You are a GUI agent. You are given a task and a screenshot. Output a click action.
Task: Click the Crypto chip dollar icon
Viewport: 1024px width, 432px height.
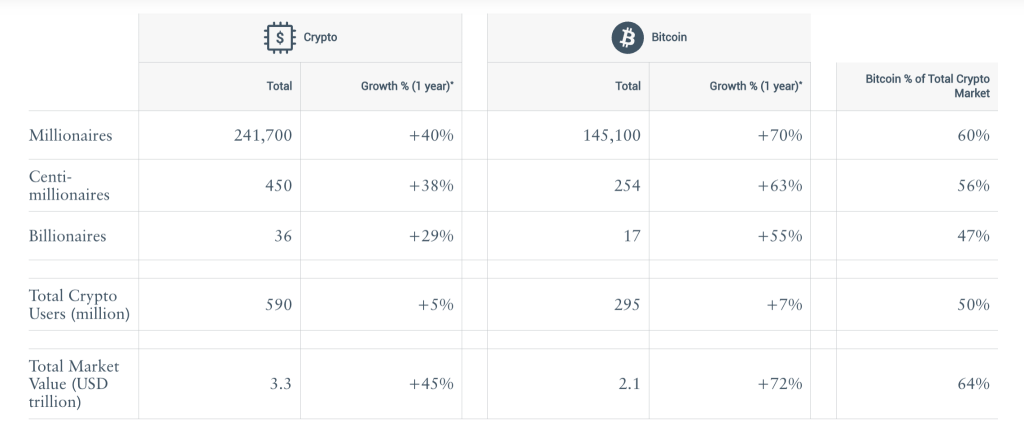(279, 38)
